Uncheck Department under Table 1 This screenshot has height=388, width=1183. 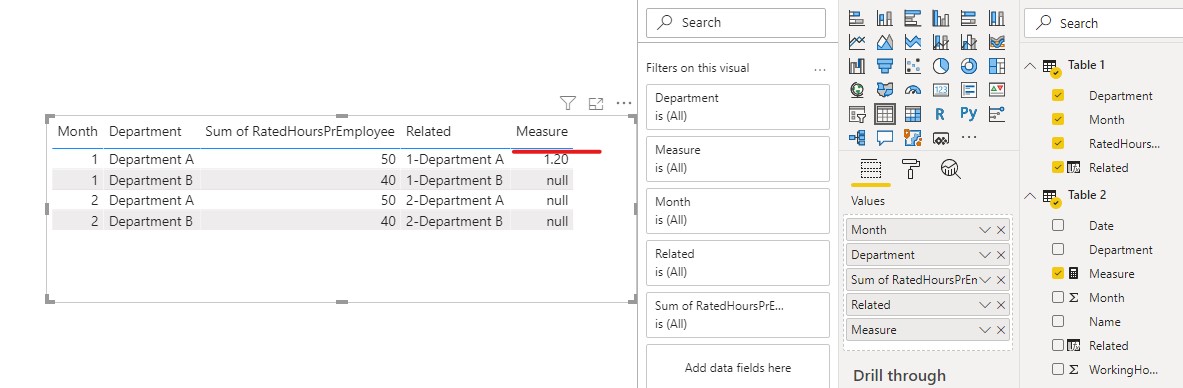pyautogui.click(x=1057, y=96)
